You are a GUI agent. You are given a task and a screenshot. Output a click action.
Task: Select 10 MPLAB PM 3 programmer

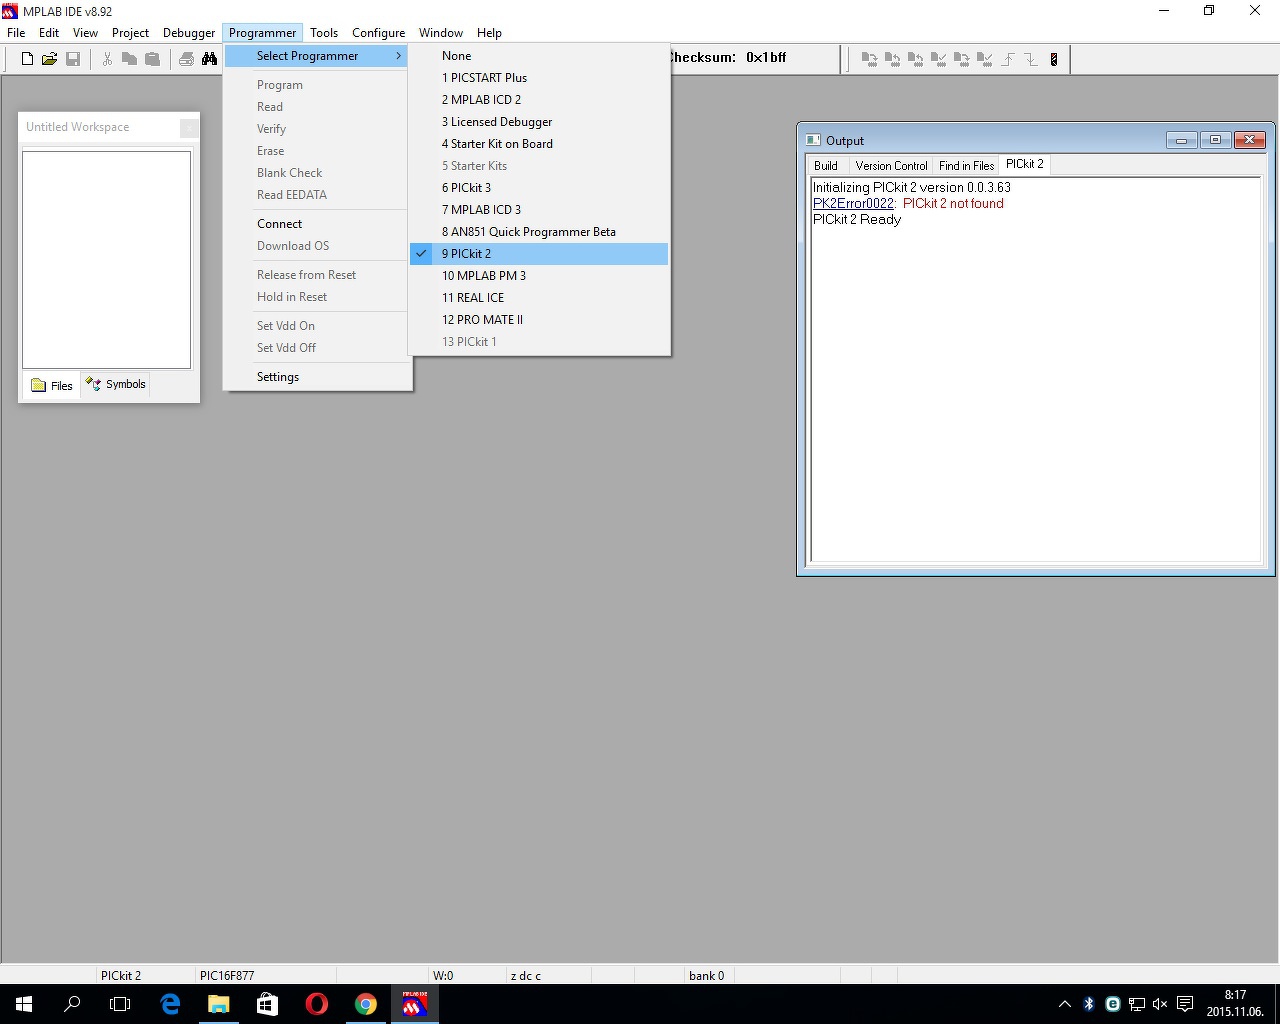[x=539, y=276]
